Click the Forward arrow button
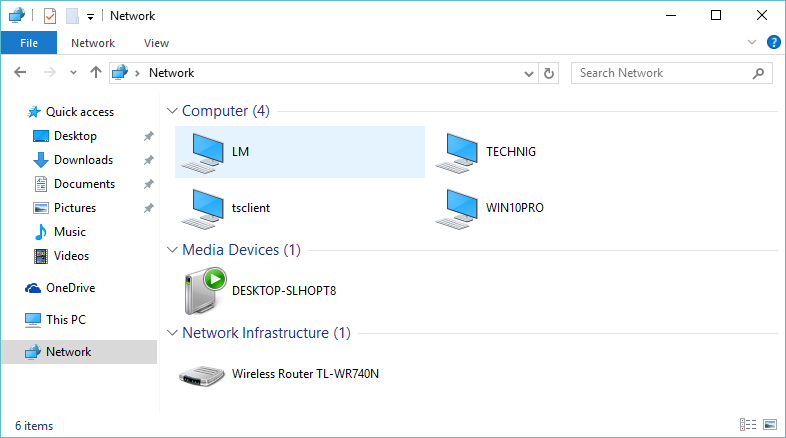 tap(49, 73)
